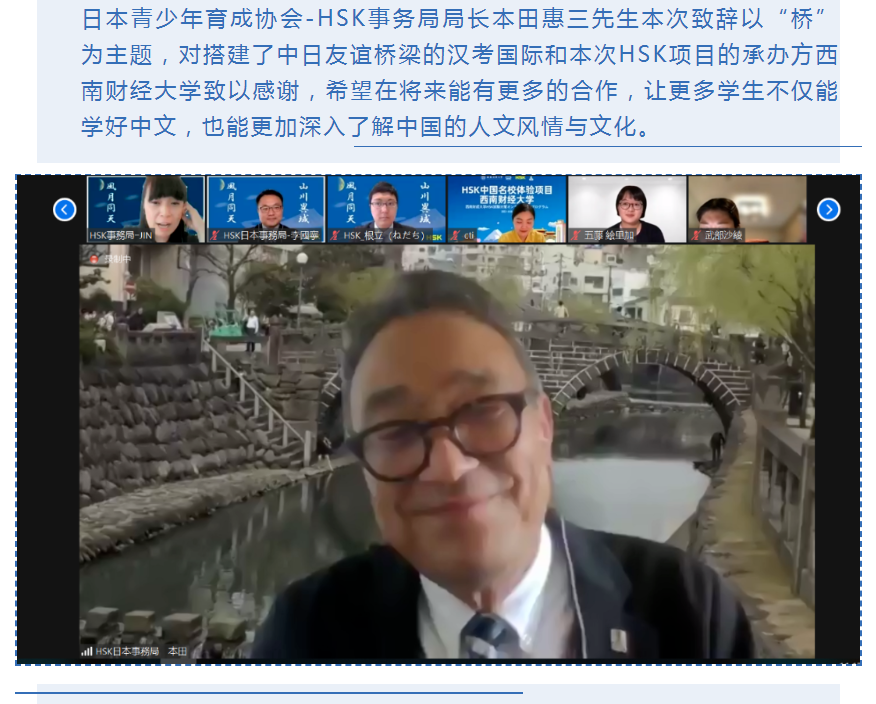Choose the 武部沙綾 participant thumbnail
The height and width of the screenshot is (704, 876).
[x=746, y=209]
